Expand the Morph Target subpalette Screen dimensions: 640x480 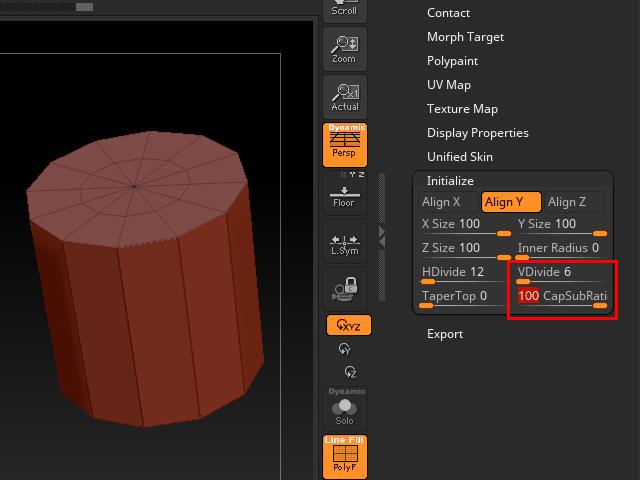click(465, 37)
